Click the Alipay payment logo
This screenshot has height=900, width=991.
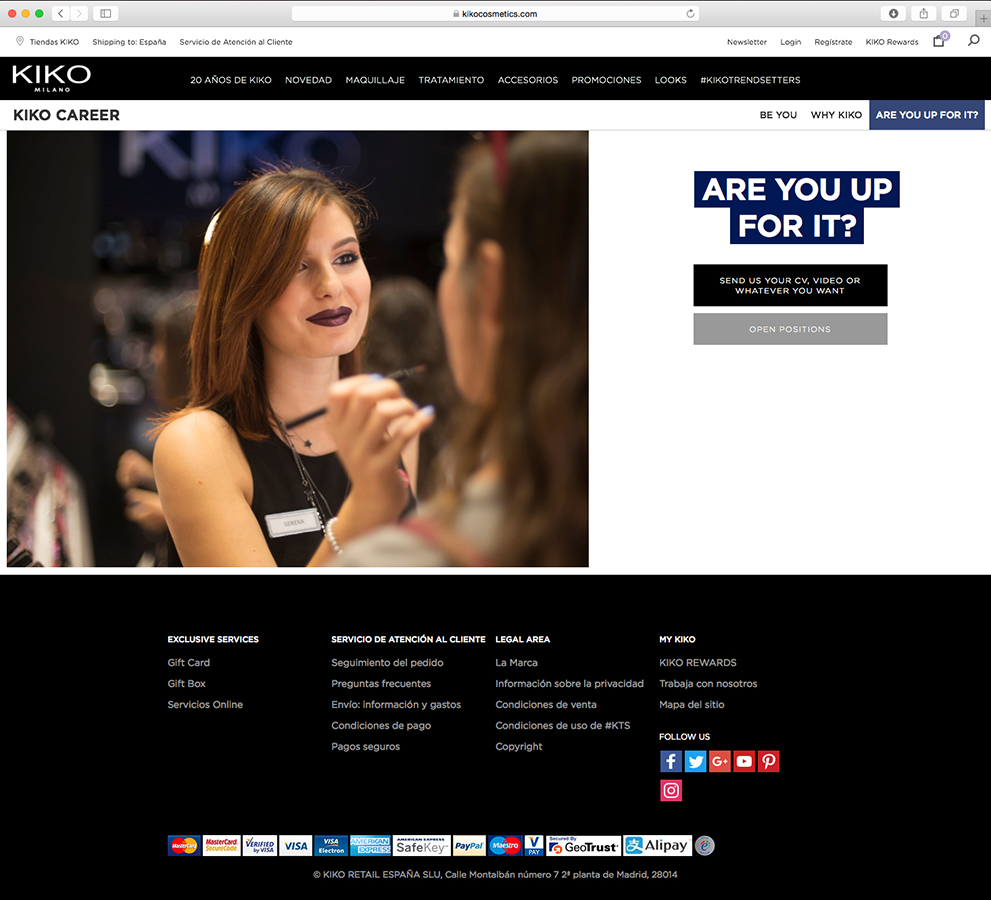(x=657, y=846)
